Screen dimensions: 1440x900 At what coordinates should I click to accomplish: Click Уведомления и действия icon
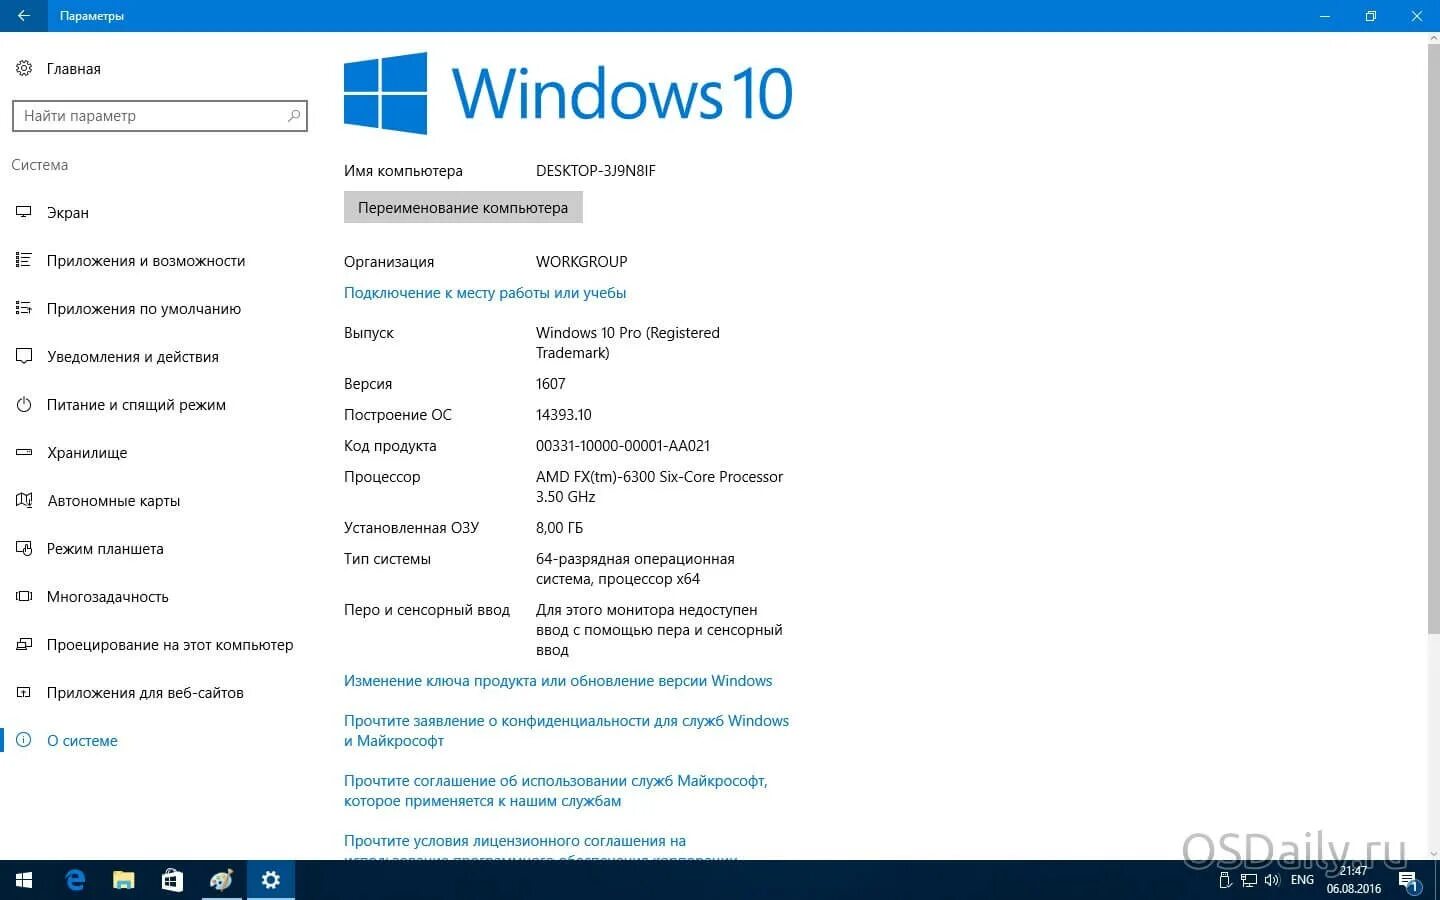pos(24,356)
